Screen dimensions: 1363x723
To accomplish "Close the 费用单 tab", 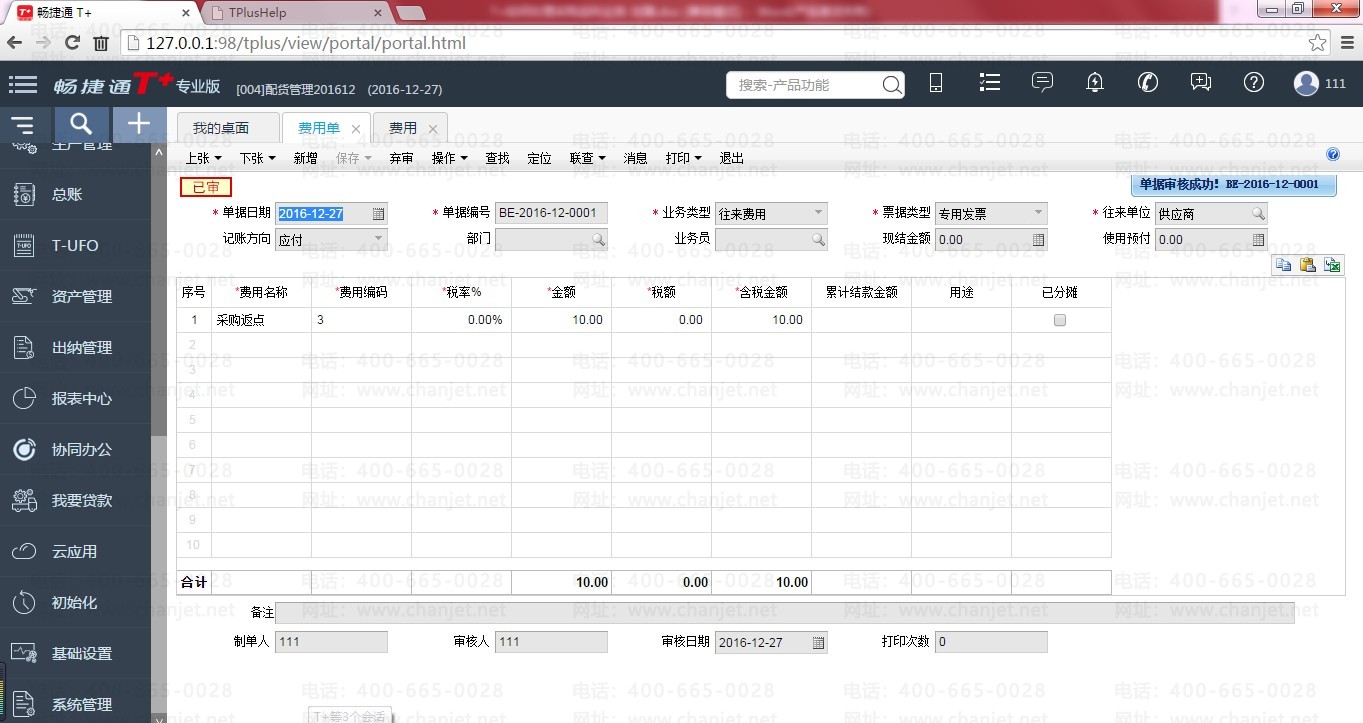I will (x=356, y=130).
